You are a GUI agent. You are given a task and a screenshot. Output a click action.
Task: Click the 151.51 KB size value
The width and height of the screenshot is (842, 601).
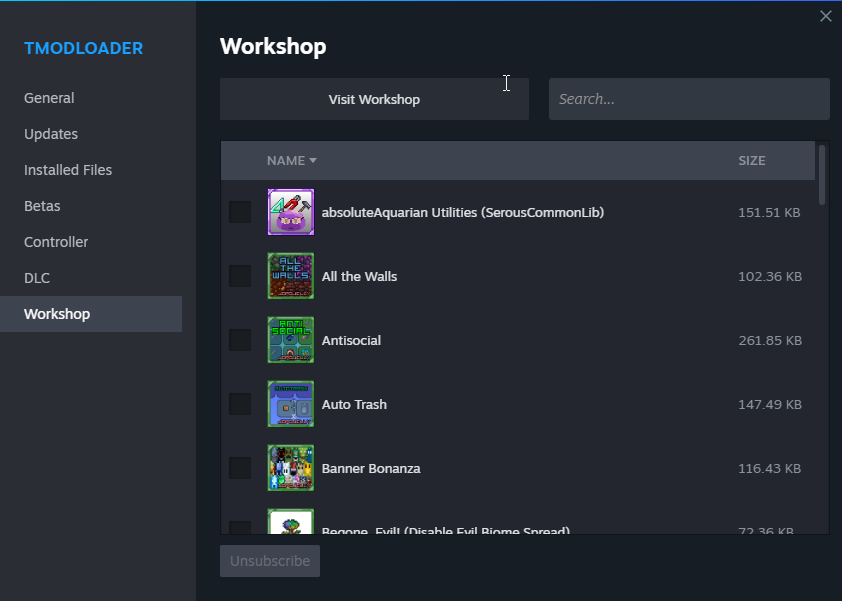pyautogui.click(x=769, y=212)
